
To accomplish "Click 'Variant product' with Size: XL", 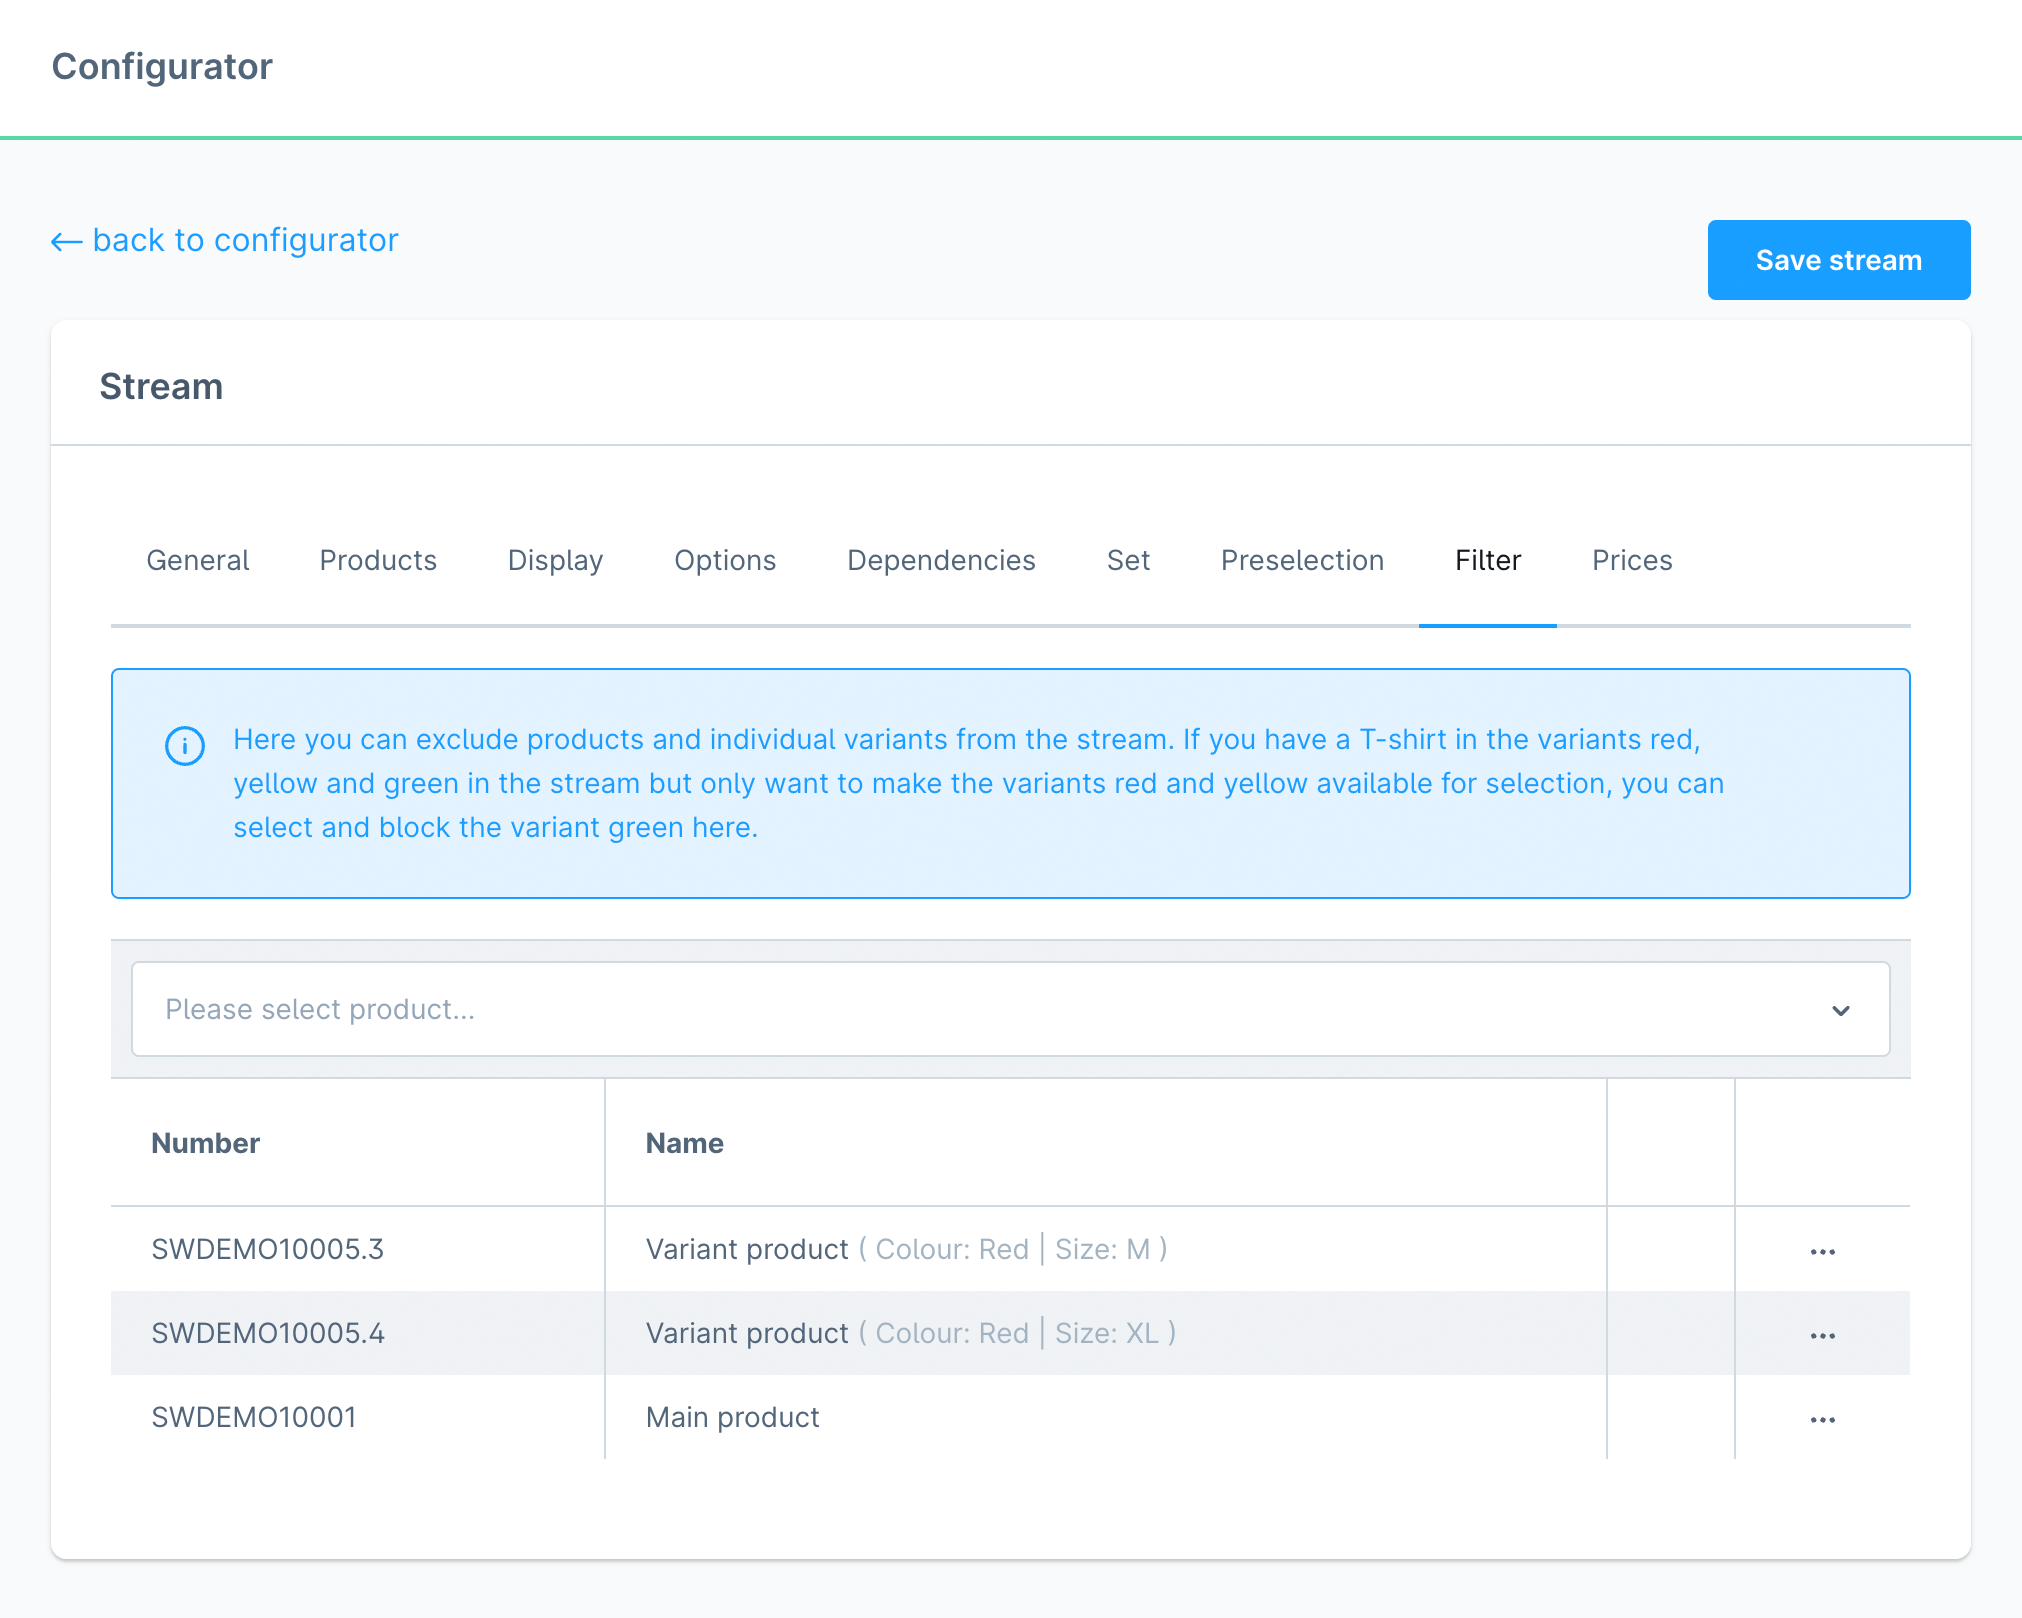I will (x=747, y=1333).
